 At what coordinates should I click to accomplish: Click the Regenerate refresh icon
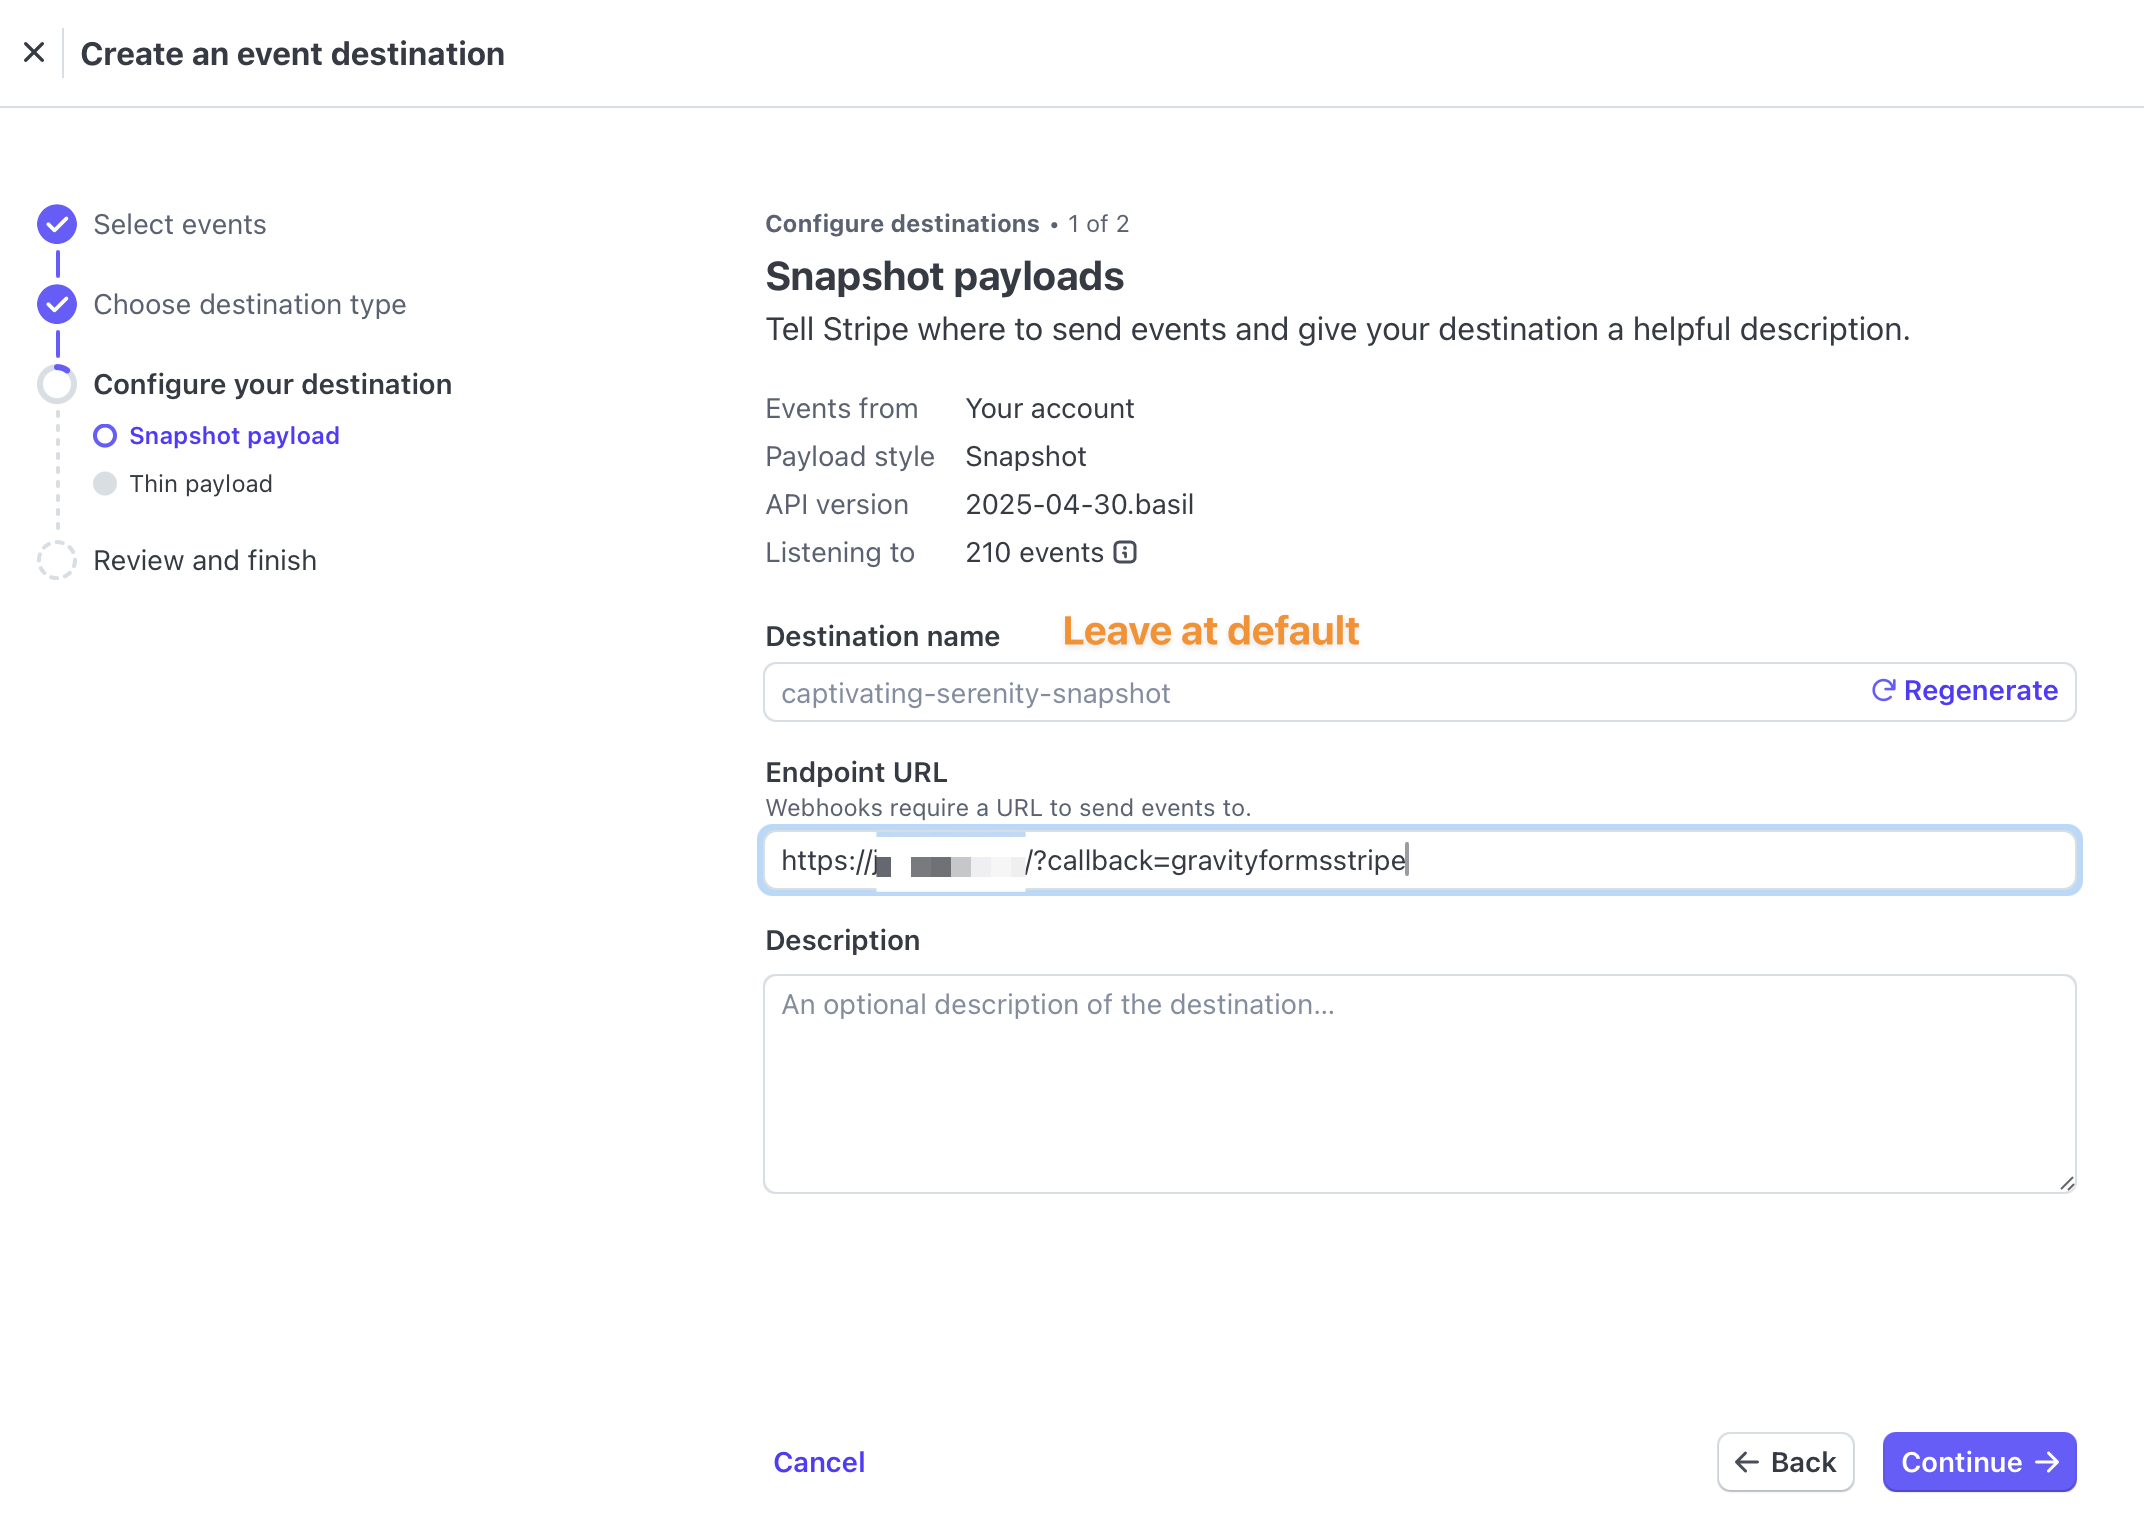pyautogui.click(x=1883, y=690)
